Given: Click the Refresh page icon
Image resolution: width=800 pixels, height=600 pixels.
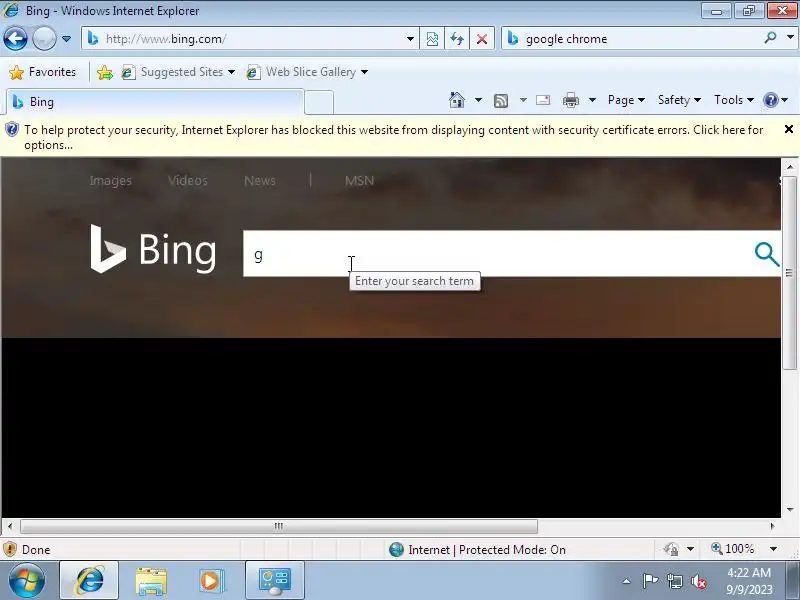Looking at the screenshot, I should click(x=457, y=39).
